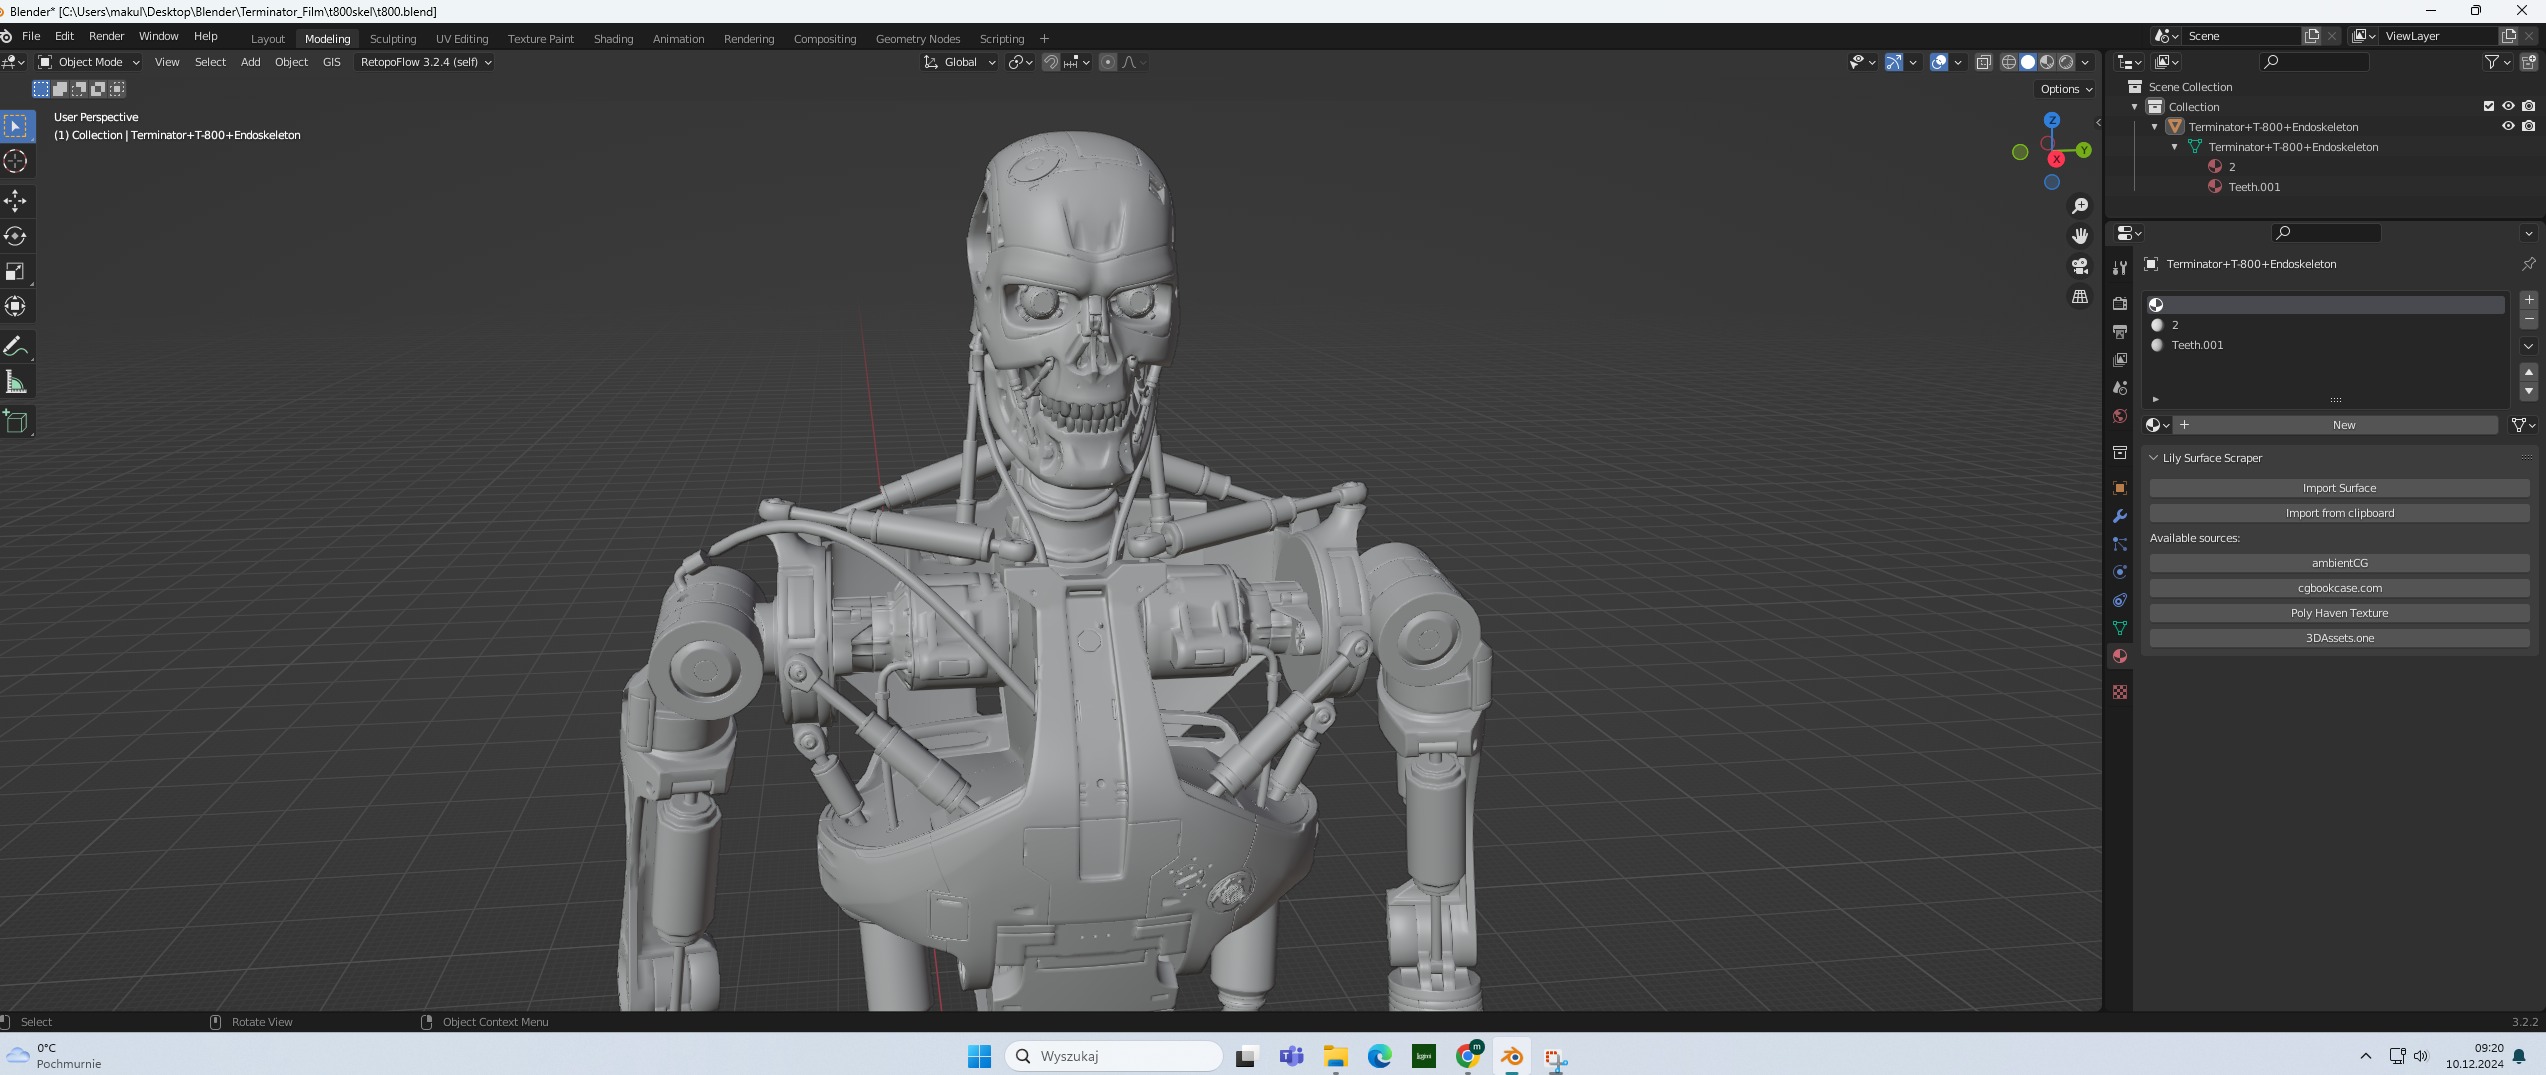Hide Terminator object with eye icon

pos(2508,126)
